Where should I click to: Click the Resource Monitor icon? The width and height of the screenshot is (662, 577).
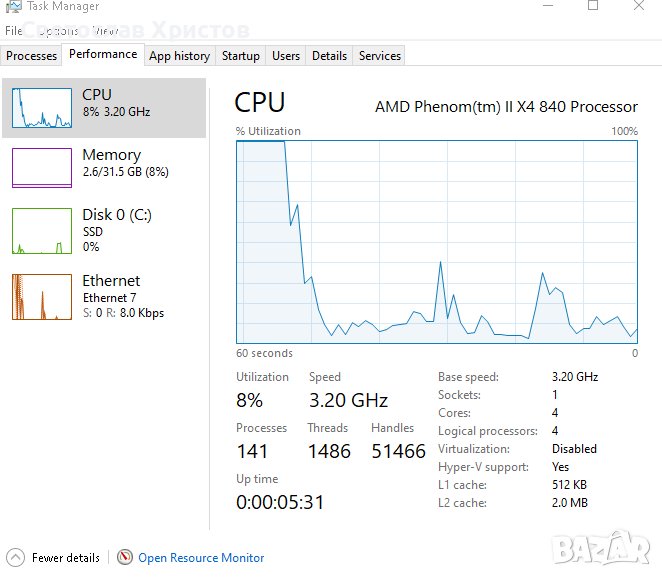click(125, 558)
